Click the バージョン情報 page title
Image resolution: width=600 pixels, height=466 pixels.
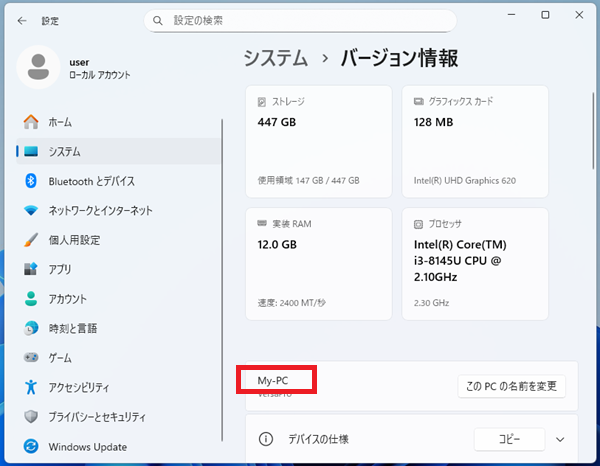click(399, 58)
